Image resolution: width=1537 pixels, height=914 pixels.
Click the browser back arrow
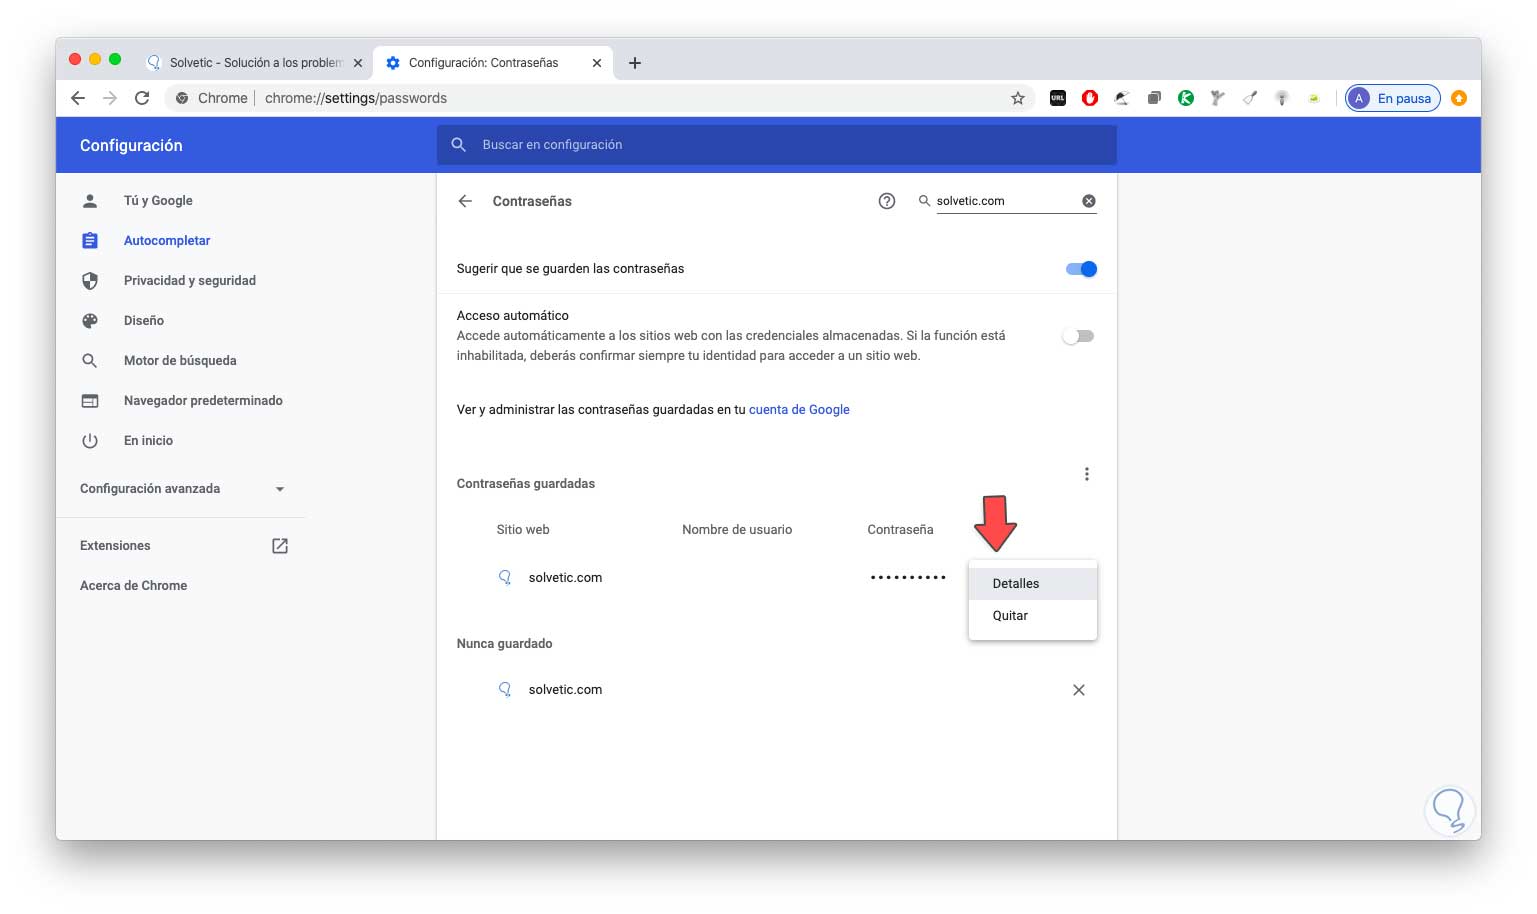pyautogui.click(x=78, y=98)
